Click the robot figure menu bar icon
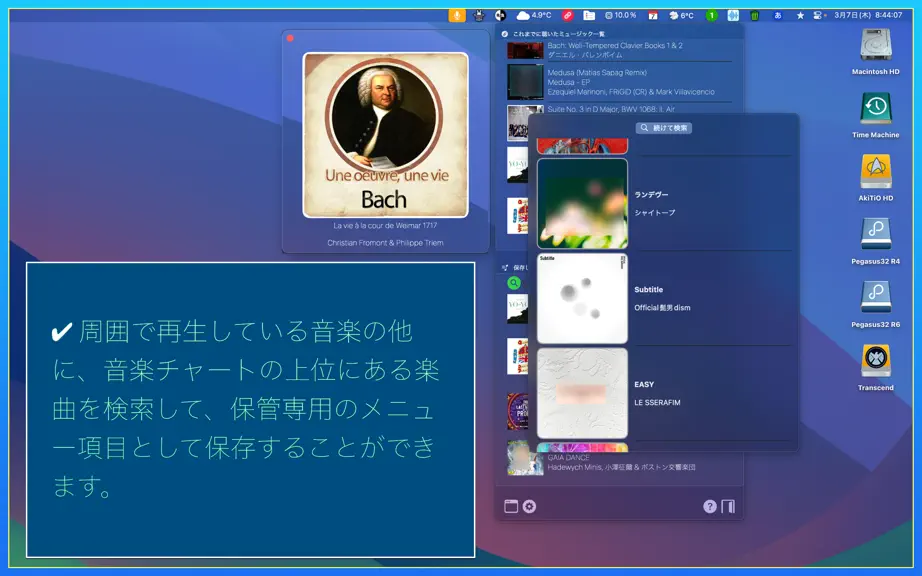This screenshot has height=576, width=922. point(479,15)
